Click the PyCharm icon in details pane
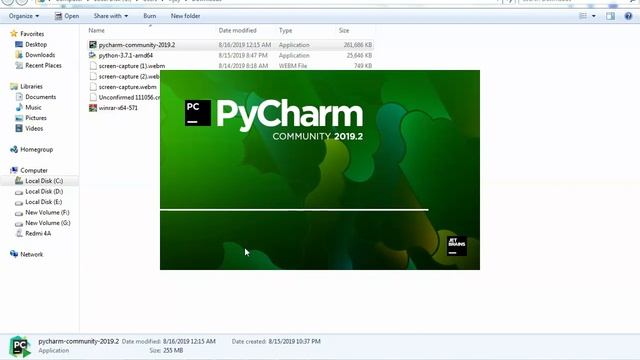 coord(20,347)
